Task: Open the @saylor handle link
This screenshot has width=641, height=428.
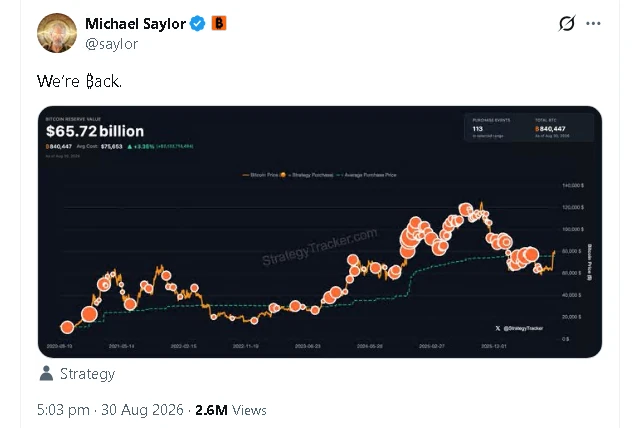Action: 112,44
